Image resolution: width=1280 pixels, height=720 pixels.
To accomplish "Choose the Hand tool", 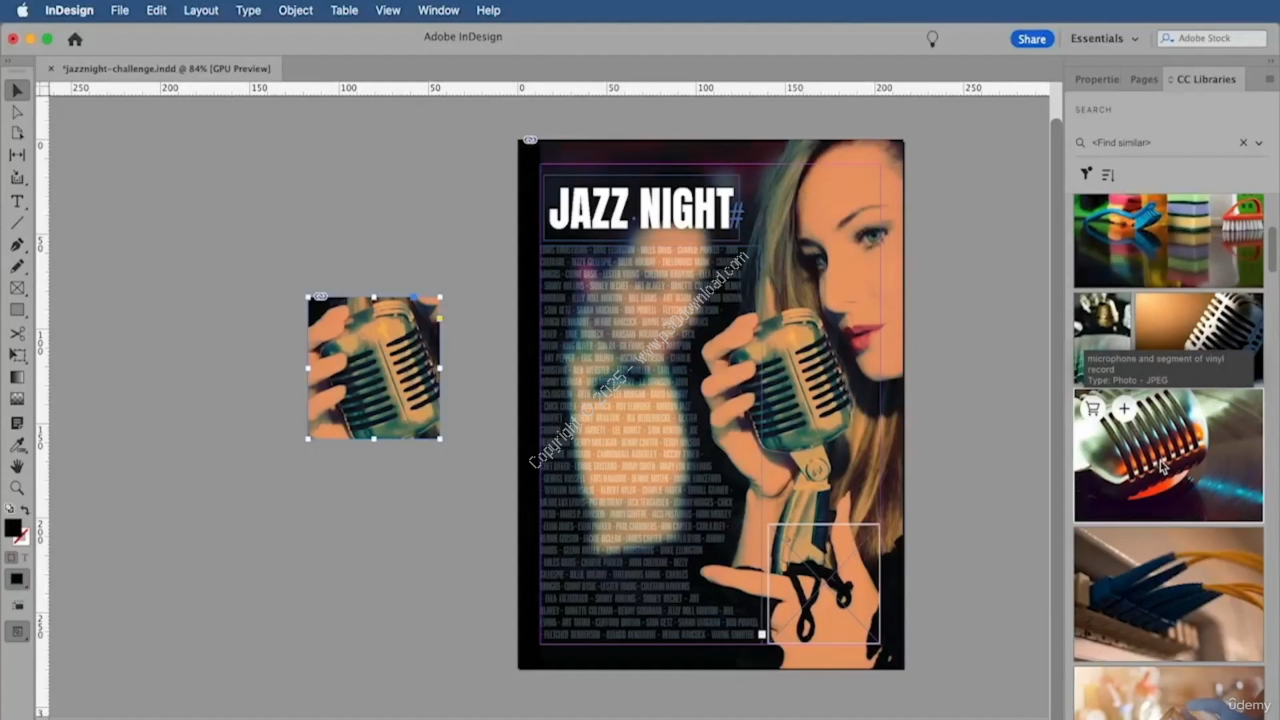I will click(x=17, y=466).
